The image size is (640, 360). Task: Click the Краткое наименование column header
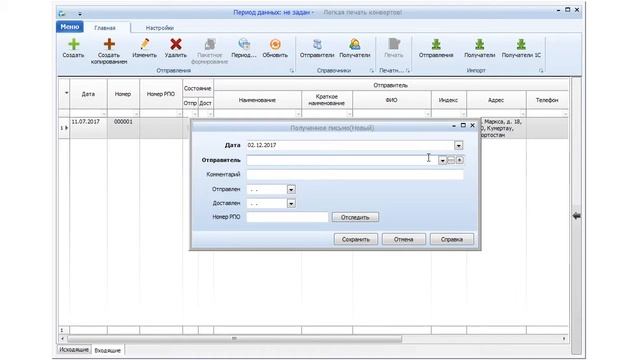pos(327,100)
